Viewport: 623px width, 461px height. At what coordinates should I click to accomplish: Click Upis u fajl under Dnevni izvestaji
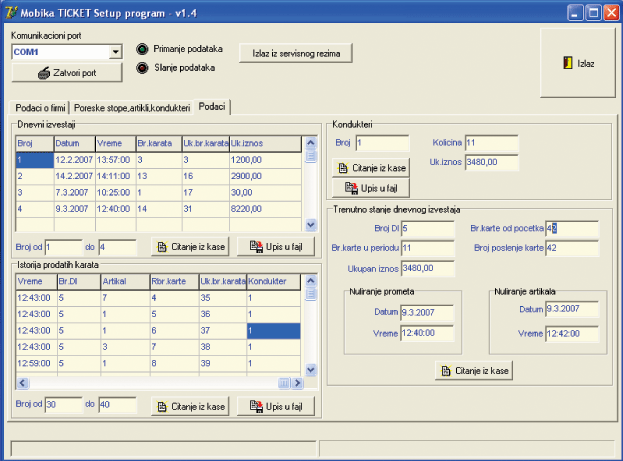click(275, 246)
